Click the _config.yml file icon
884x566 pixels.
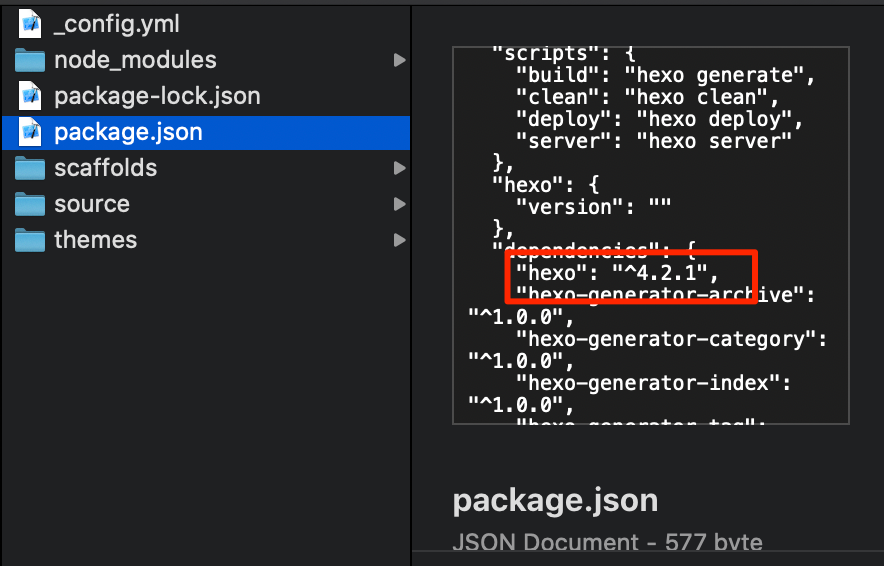click(30, 24)
